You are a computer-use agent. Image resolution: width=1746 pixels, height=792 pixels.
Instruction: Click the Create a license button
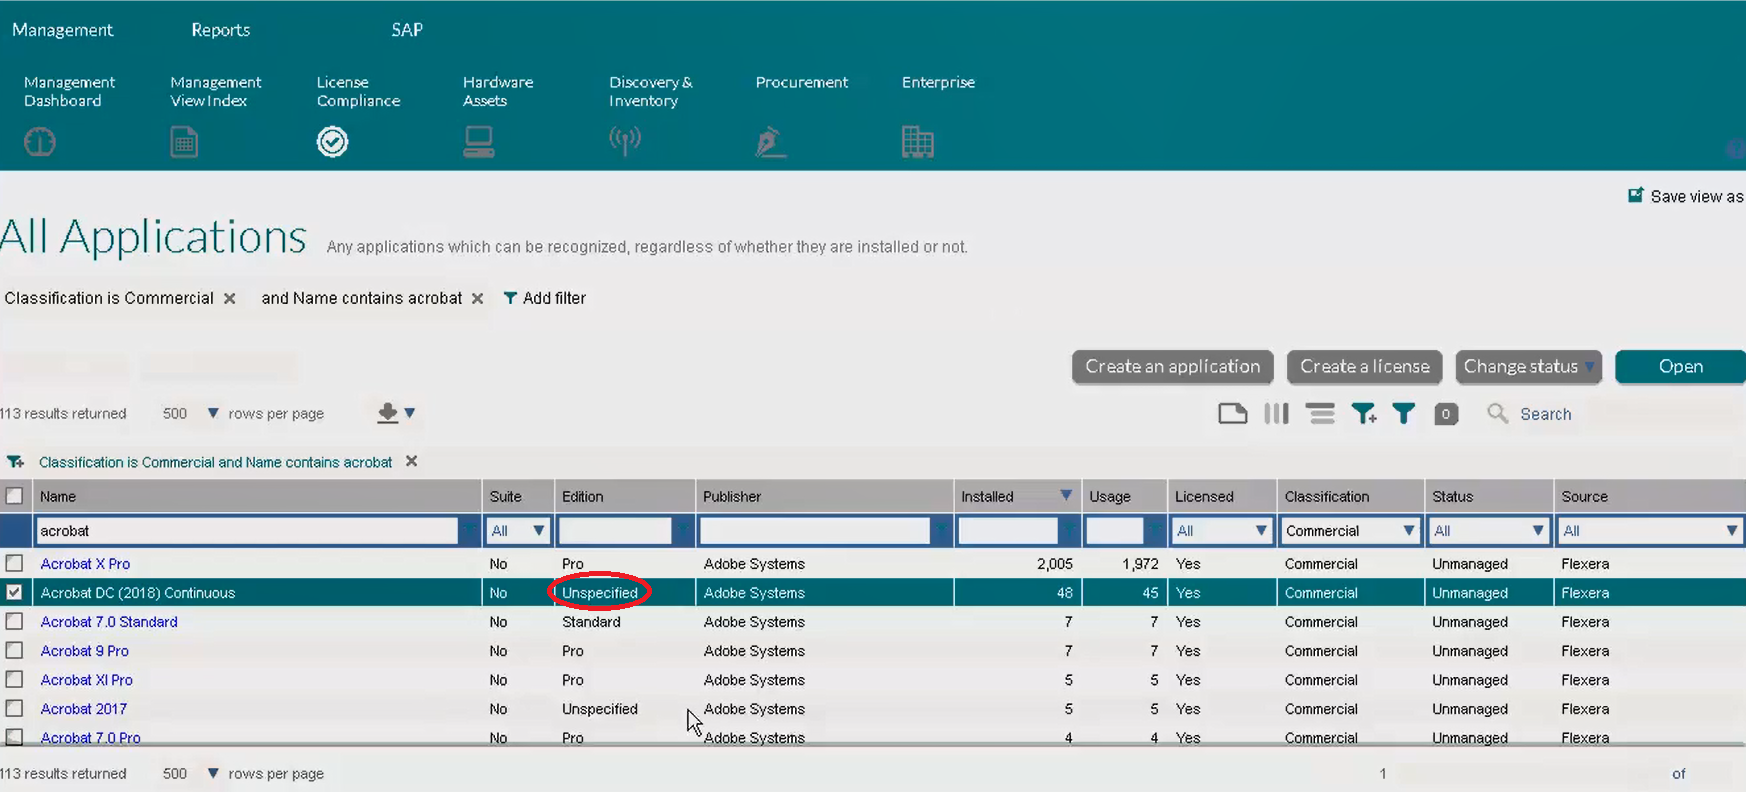1364,367
